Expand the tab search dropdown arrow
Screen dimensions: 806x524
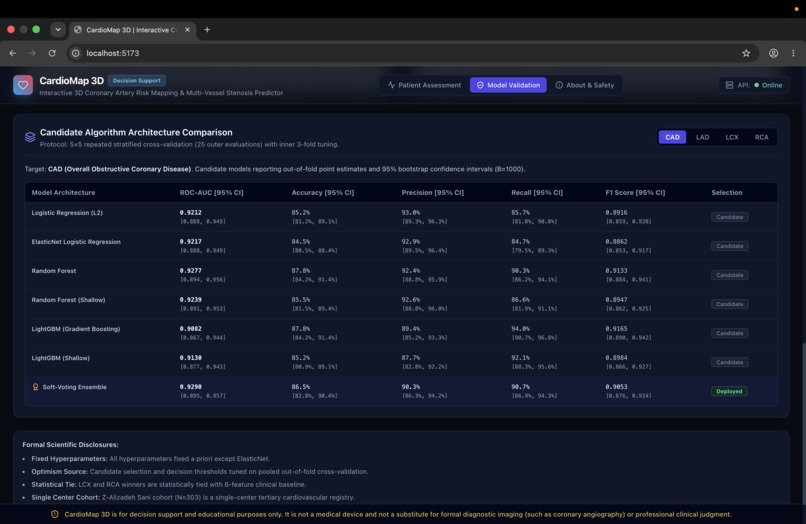pyautogui.click(x=58, y=30)
